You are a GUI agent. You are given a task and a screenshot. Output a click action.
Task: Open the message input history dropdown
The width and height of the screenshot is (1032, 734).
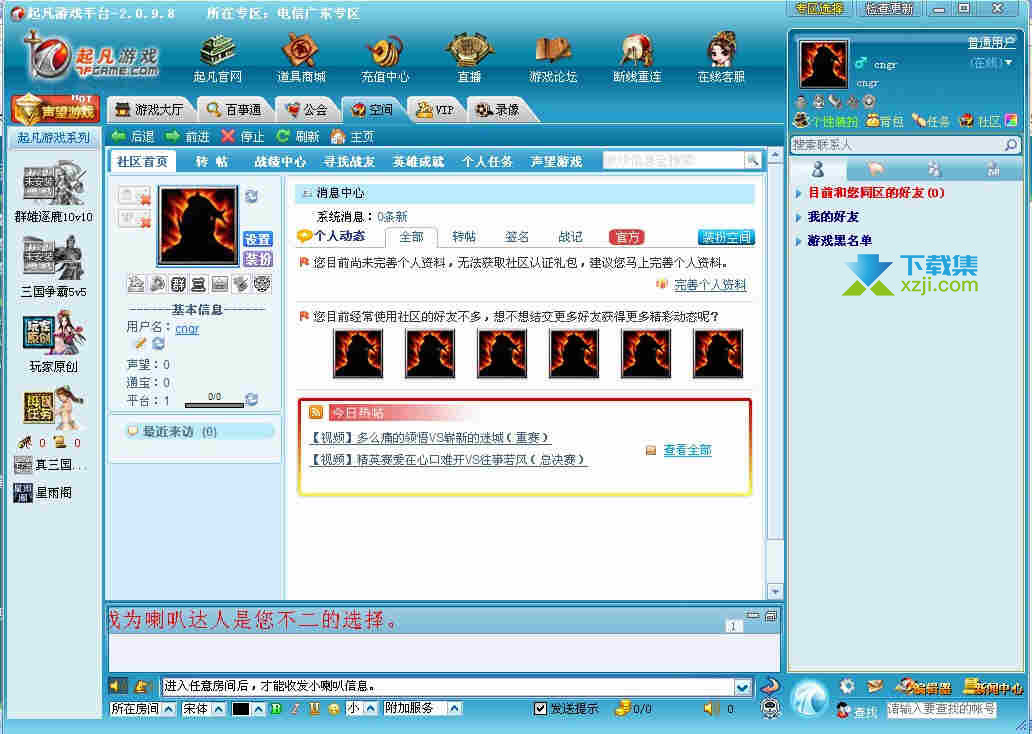click(743, 687)
